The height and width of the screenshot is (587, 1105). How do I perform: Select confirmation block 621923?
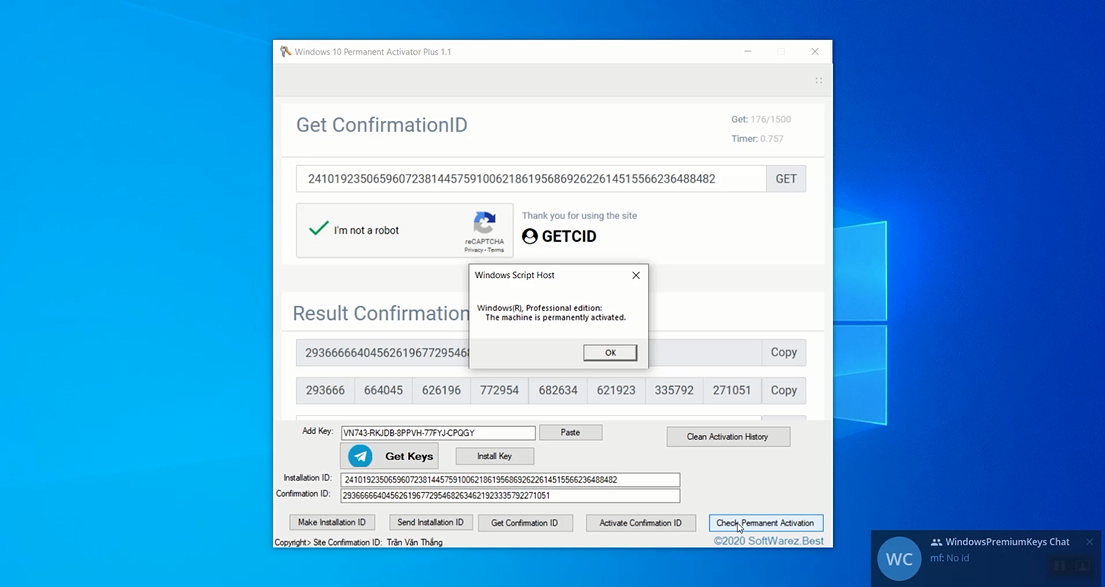coord(616,390)
